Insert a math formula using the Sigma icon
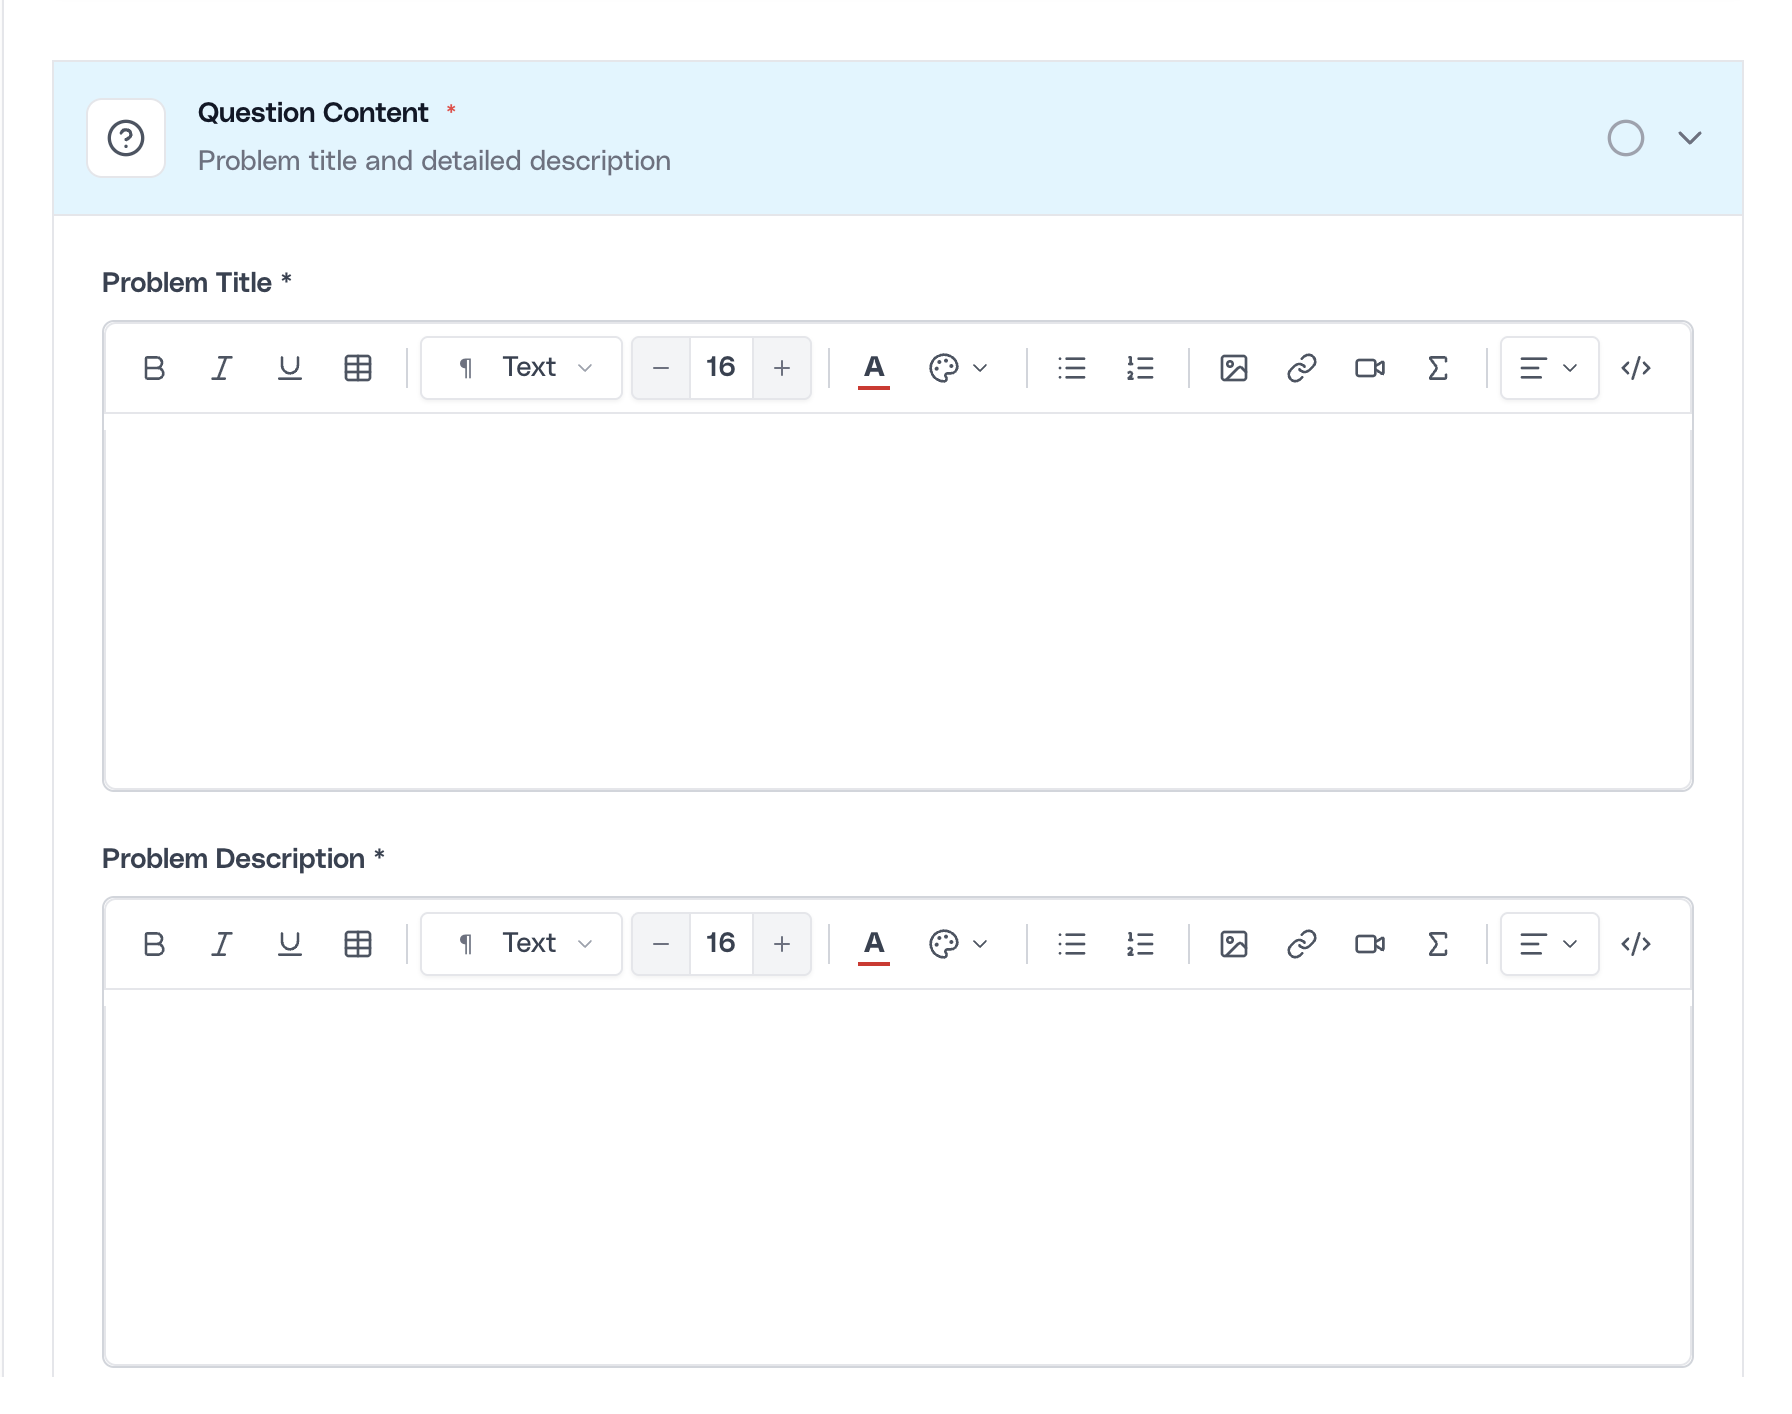Screen dimensions: 1792x1414 (x=1437, y=368)
